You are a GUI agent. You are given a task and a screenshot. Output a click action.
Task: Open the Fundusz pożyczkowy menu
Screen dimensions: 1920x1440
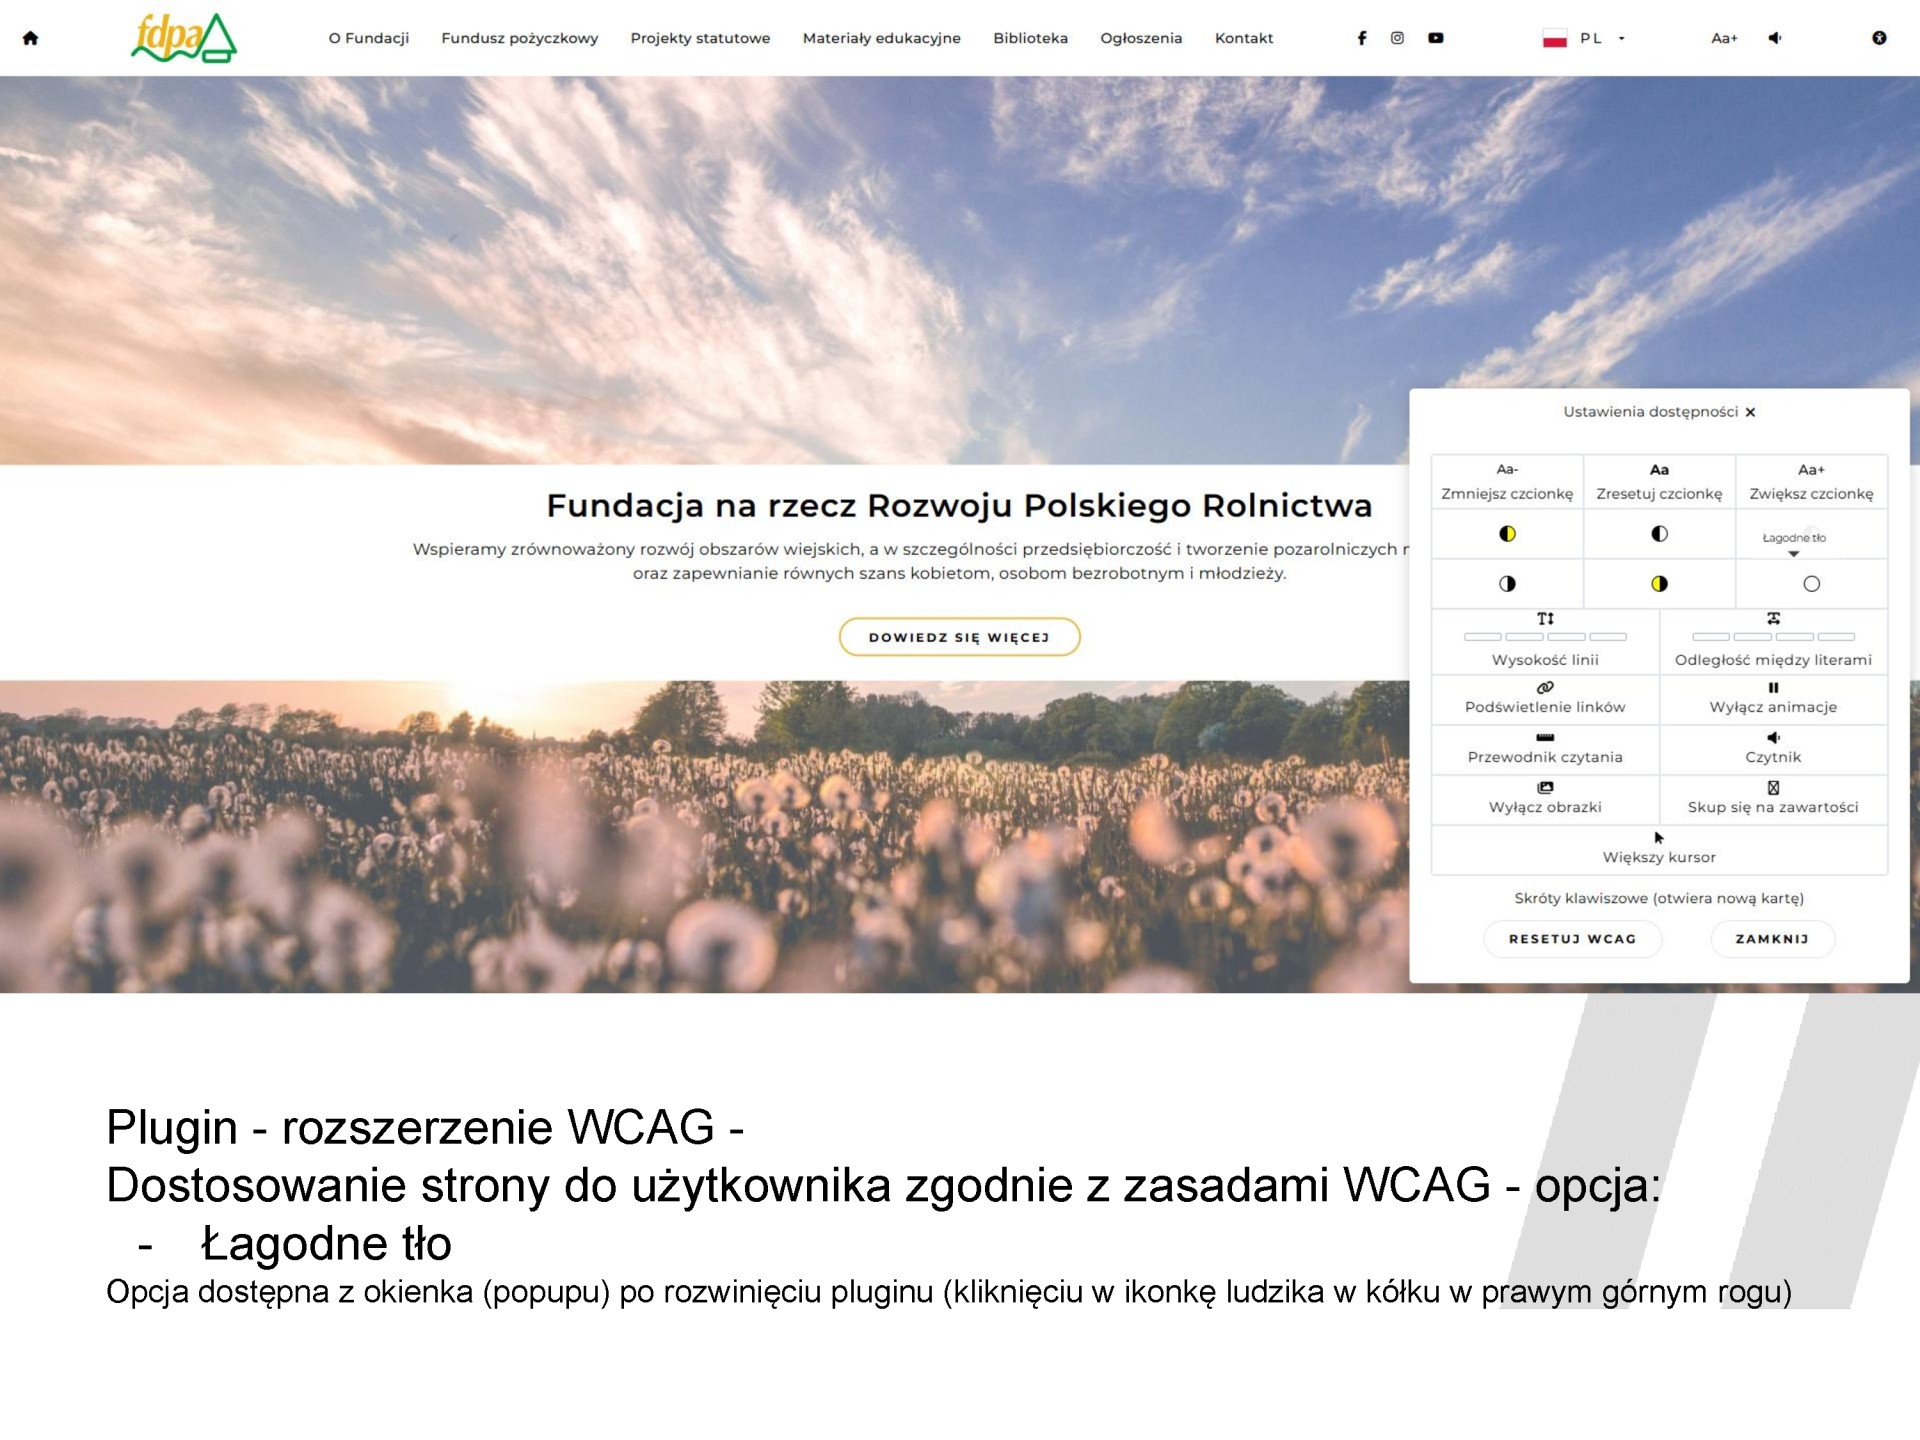tap(520, 38)
